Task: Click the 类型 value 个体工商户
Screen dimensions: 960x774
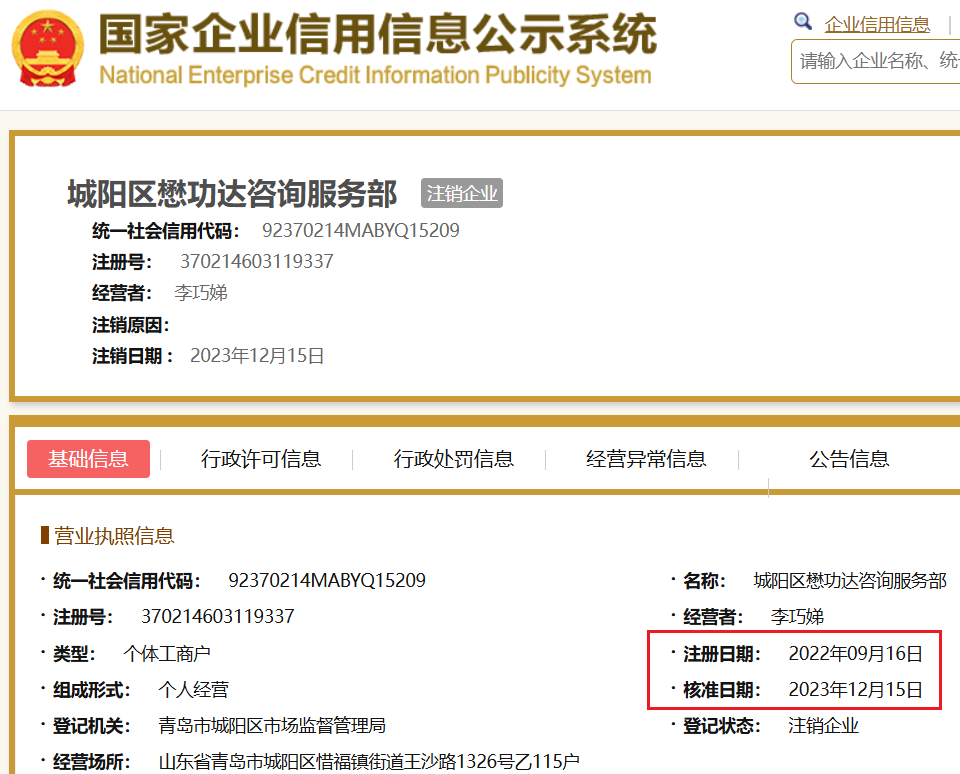Action: coord(167,654)
